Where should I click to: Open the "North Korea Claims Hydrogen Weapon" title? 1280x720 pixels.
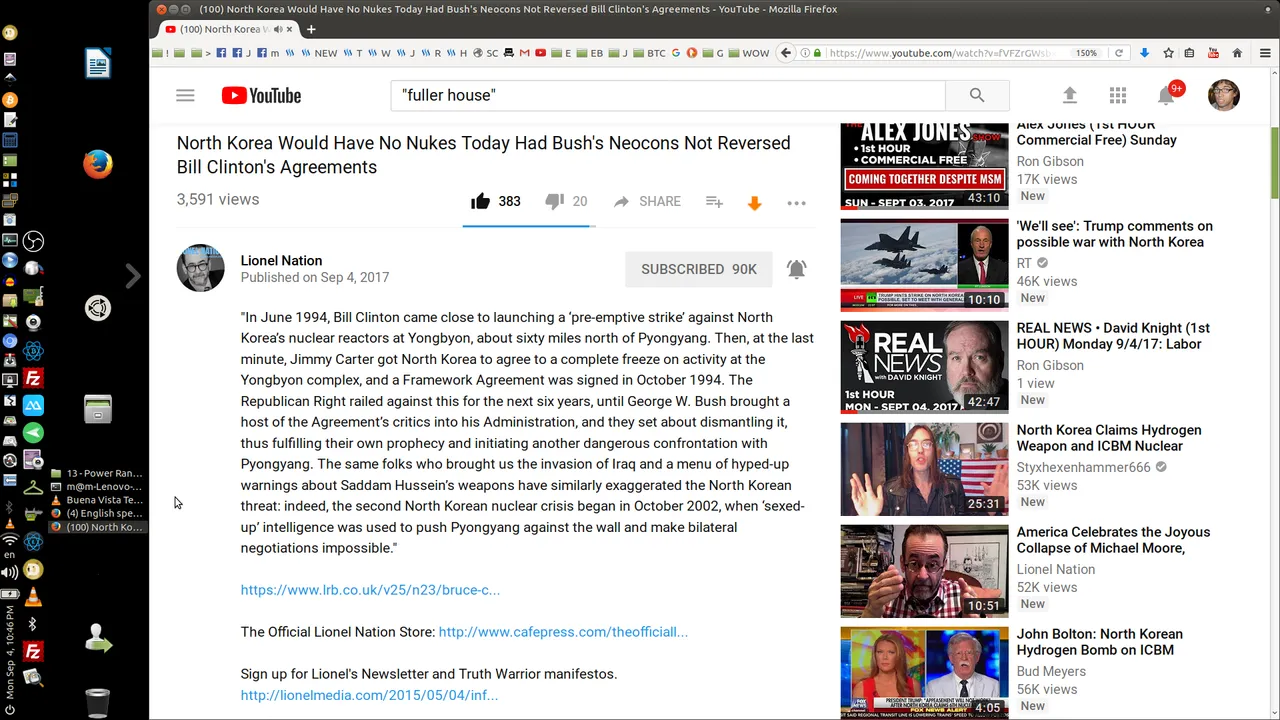(1109, 438)
